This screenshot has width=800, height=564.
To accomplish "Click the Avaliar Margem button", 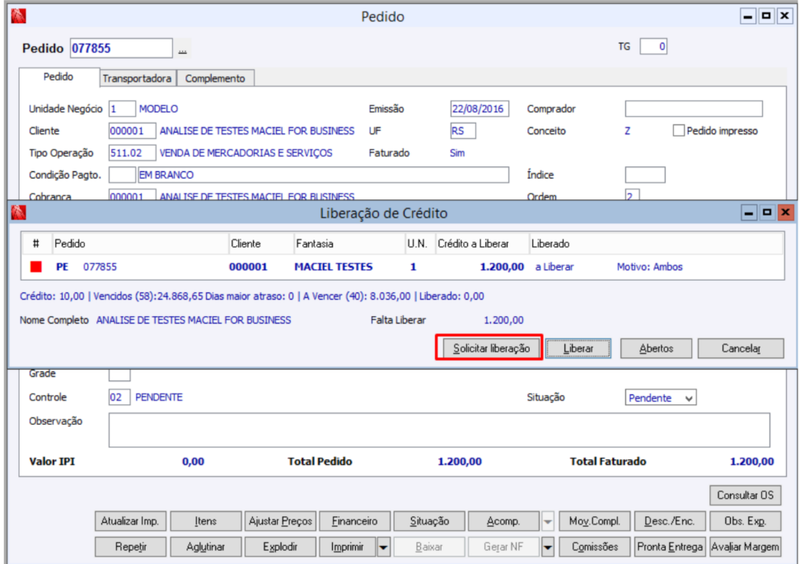I will pos(745,547).
